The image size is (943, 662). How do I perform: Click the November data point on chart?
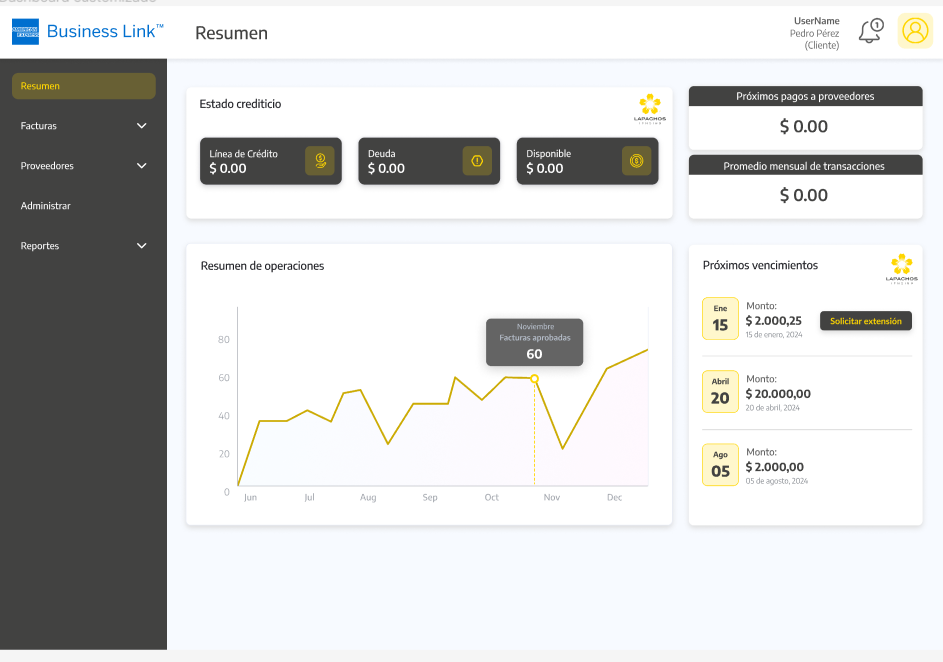(x=534, y=379)
